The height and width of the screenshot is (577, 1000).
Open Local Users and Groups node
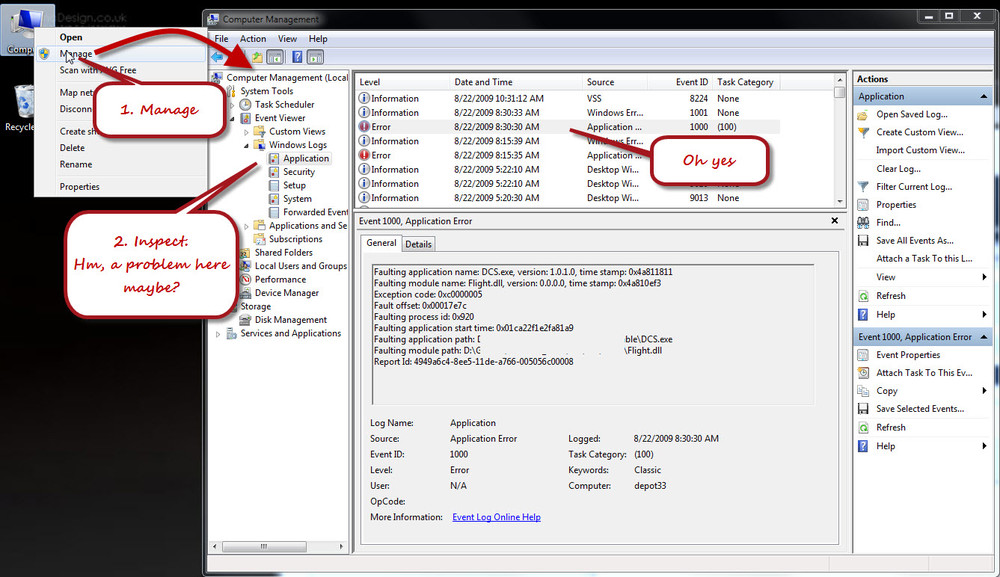click(300, 265)
